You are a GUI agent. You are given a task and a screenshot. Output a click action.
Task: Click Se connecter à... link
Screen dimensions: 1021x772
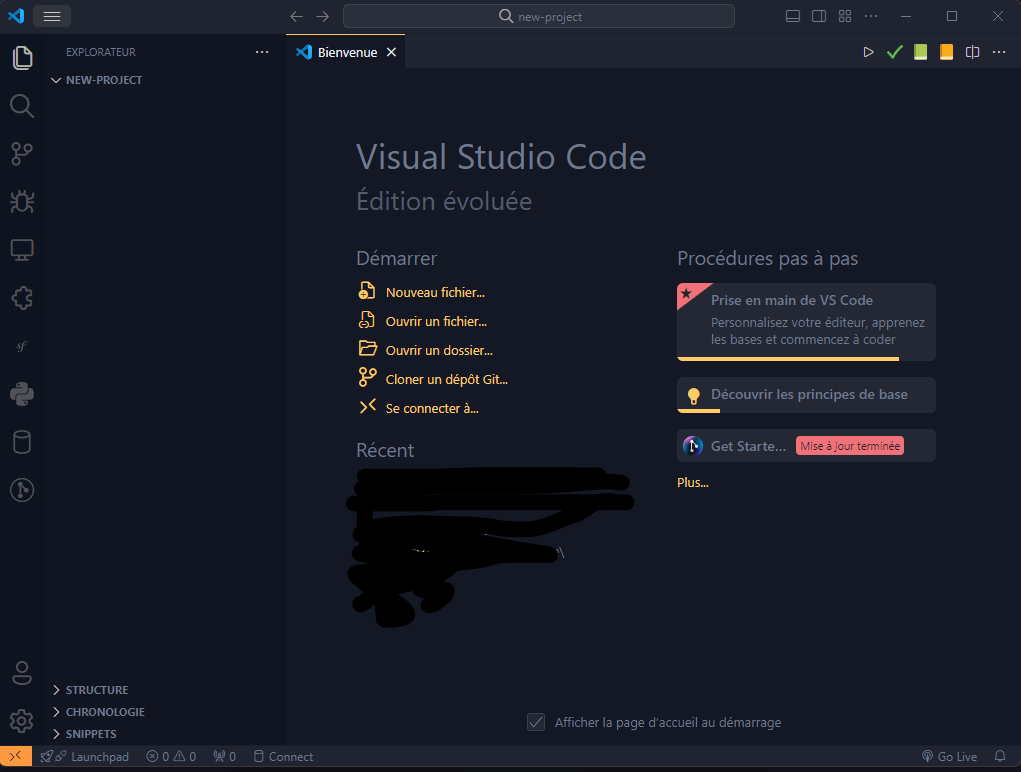click(x=432, y=409)
